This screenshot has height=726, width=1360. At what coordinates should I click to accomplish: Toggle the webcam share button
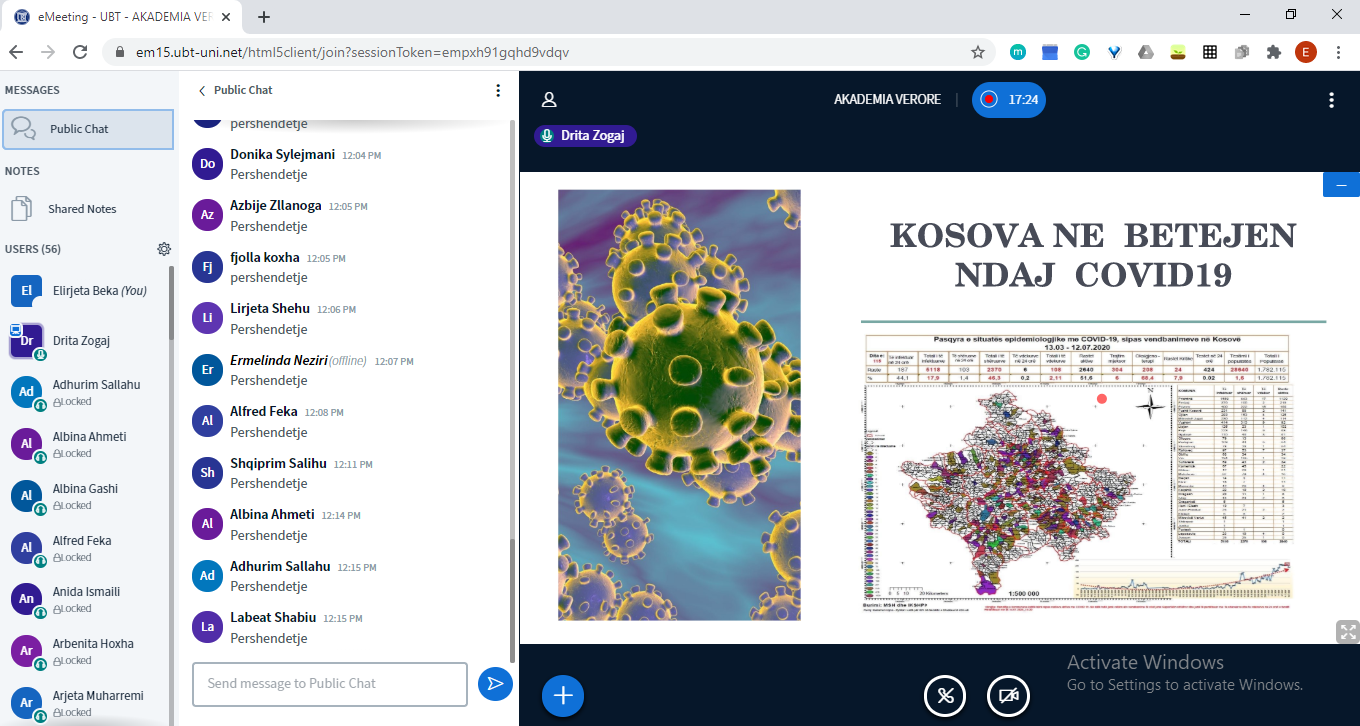(x=1008, y=696)
